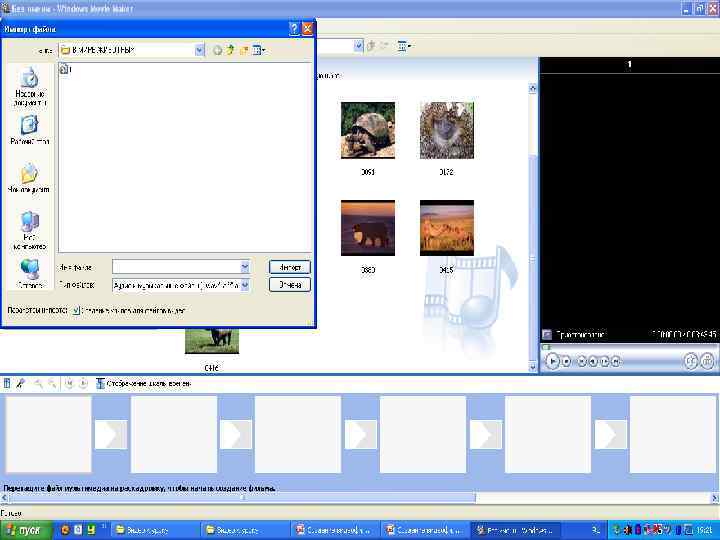Click the preview monitor seek bar

pos(629,348)
